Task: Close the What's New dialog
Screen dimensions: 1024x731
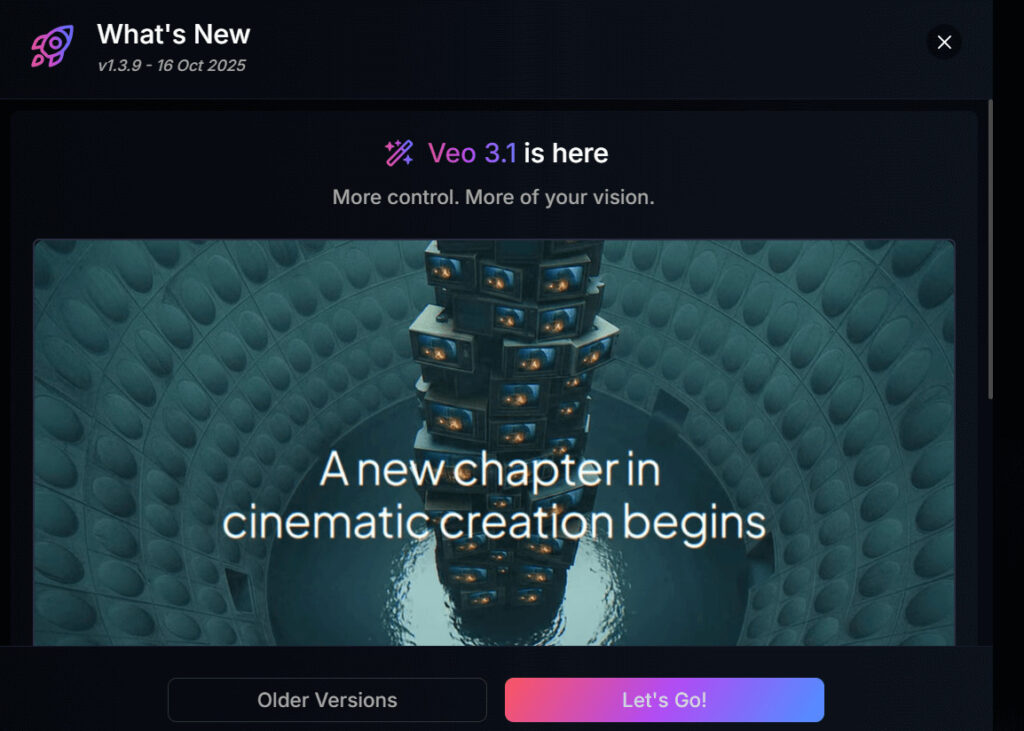Action: coord(944,42)
